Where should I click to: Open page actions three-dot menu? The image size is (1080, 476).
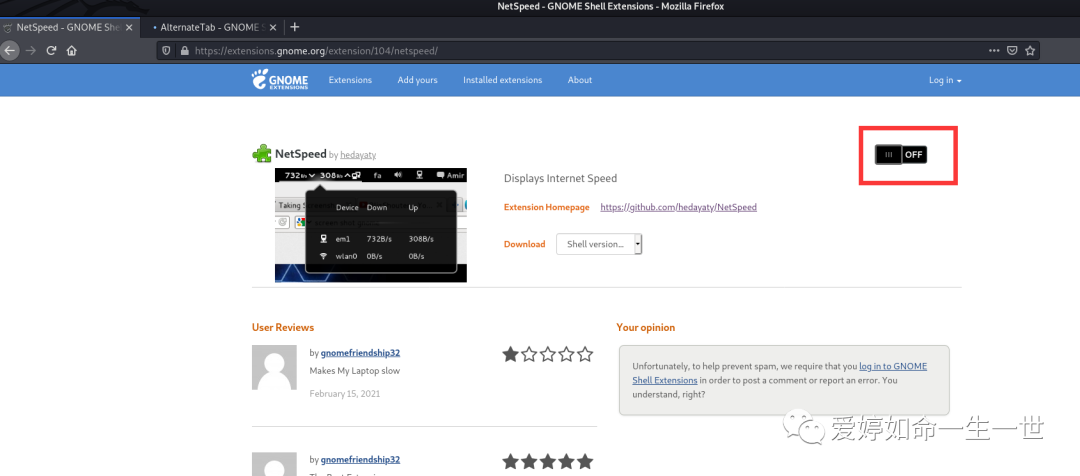[994, 50]
